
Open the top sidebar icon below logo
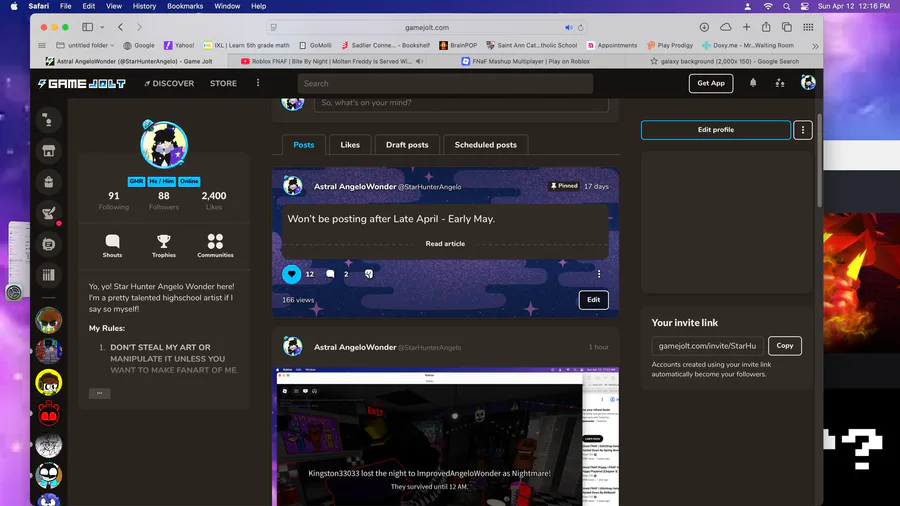pyautogui.click(x=49, y=120)
